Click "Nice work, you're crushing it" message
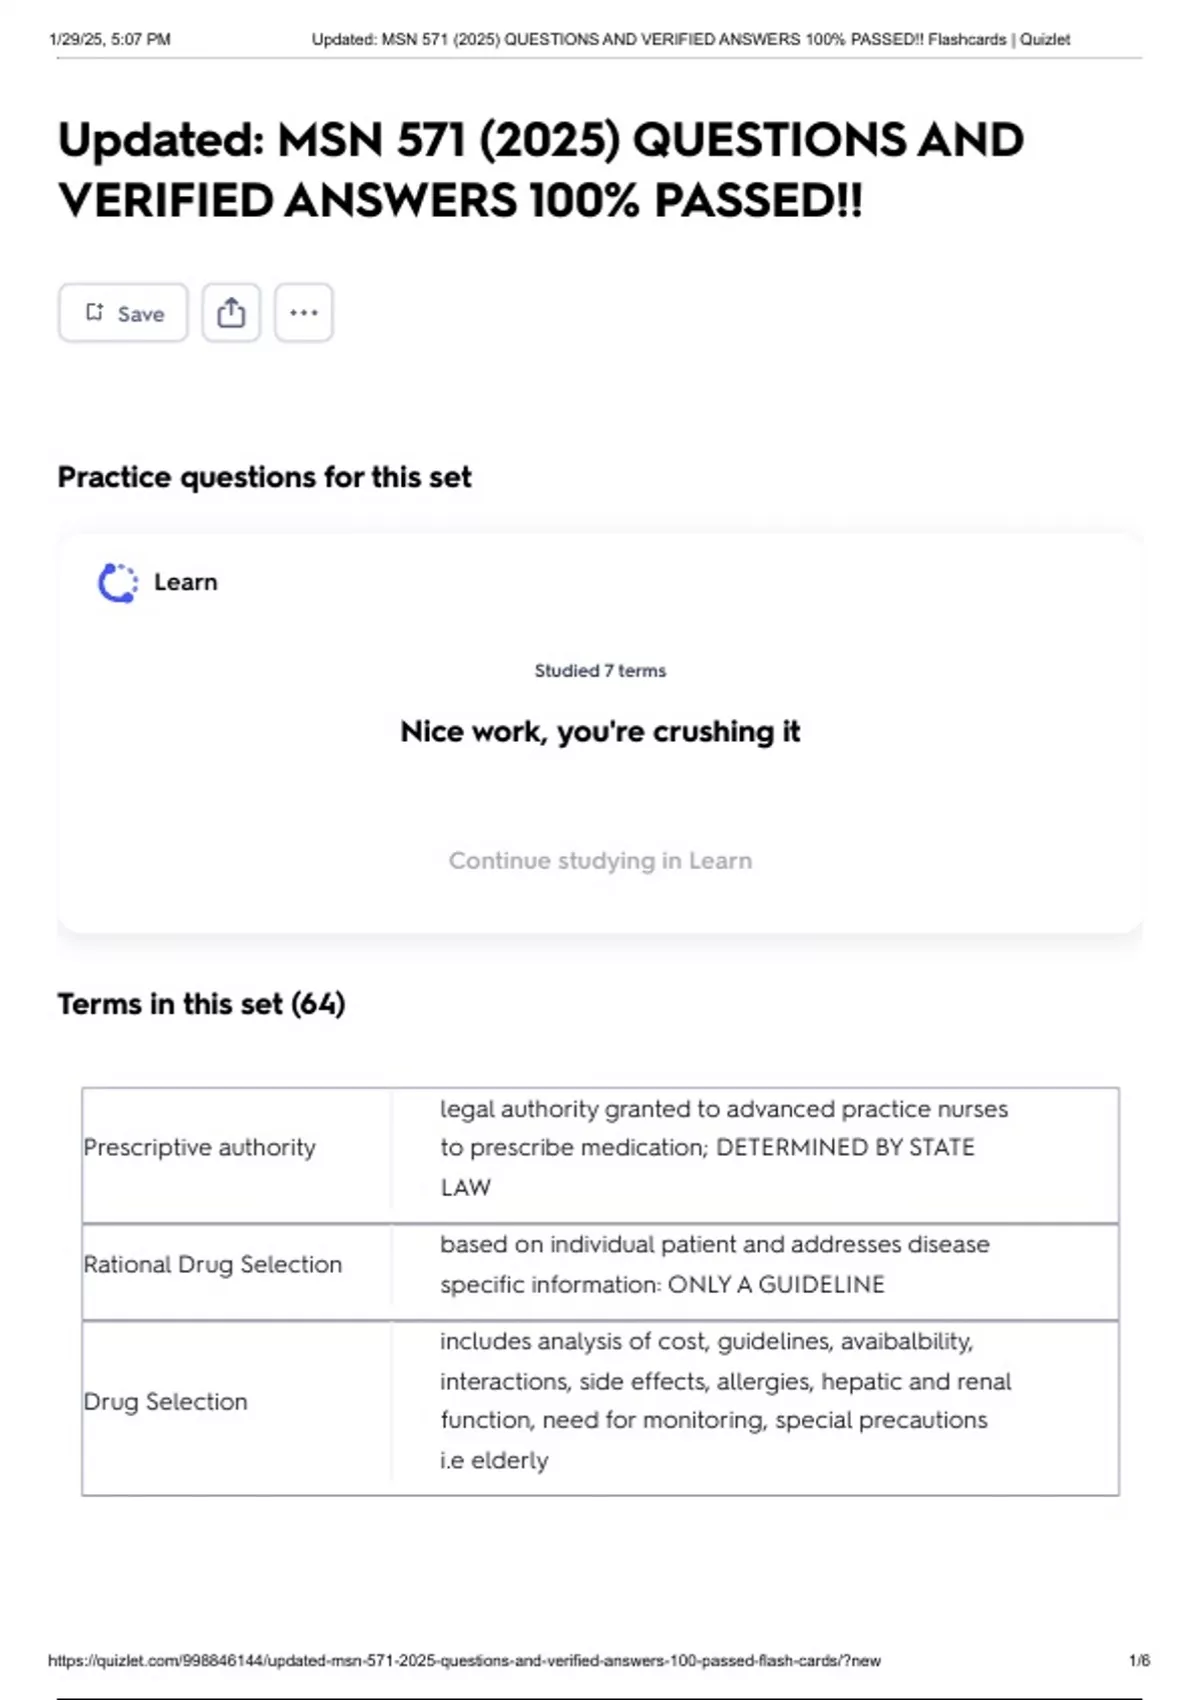Image resolution: width=1200 pixels, height=1700 pixels. tap(600, 731)
